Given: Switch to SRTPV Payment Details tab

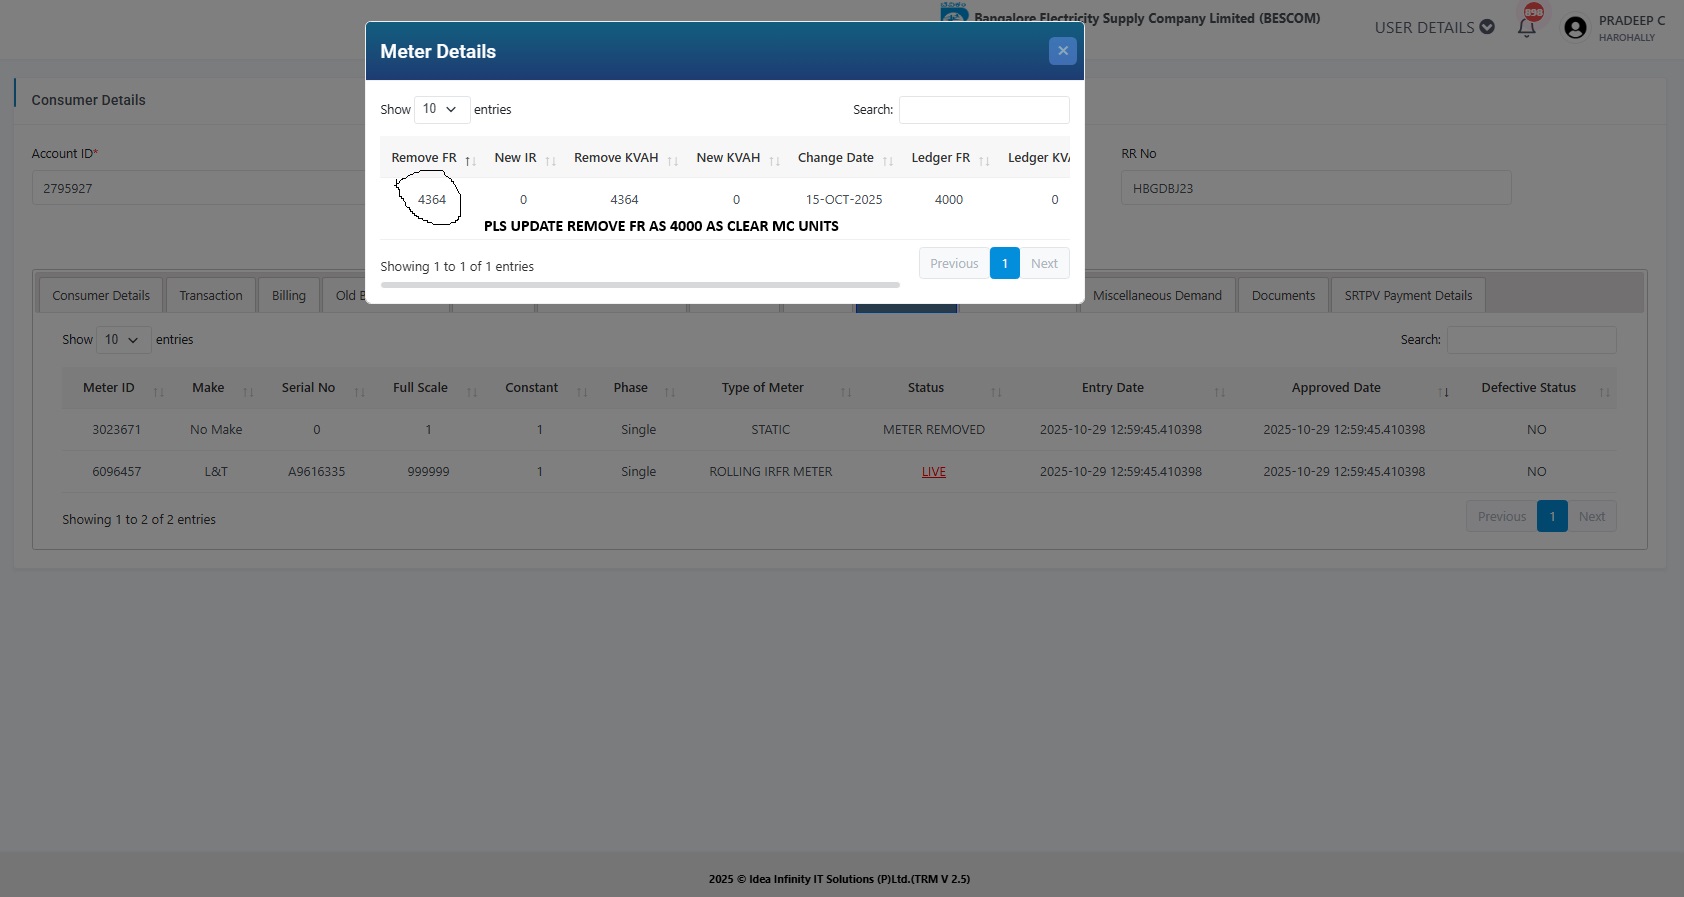Looking at the screenshot, I should point(1408,296).
